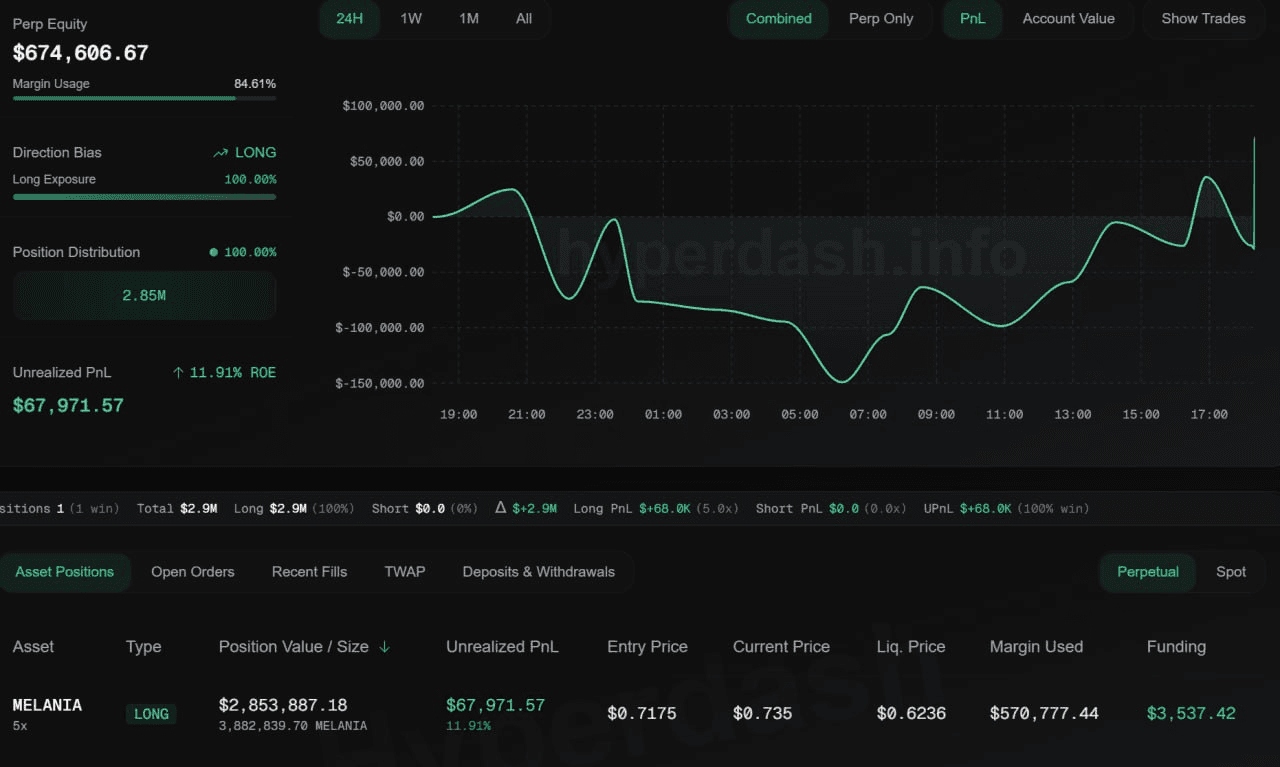1280x767 pixels.
Task: Click the Asset column header
Action: pos(33,647)
